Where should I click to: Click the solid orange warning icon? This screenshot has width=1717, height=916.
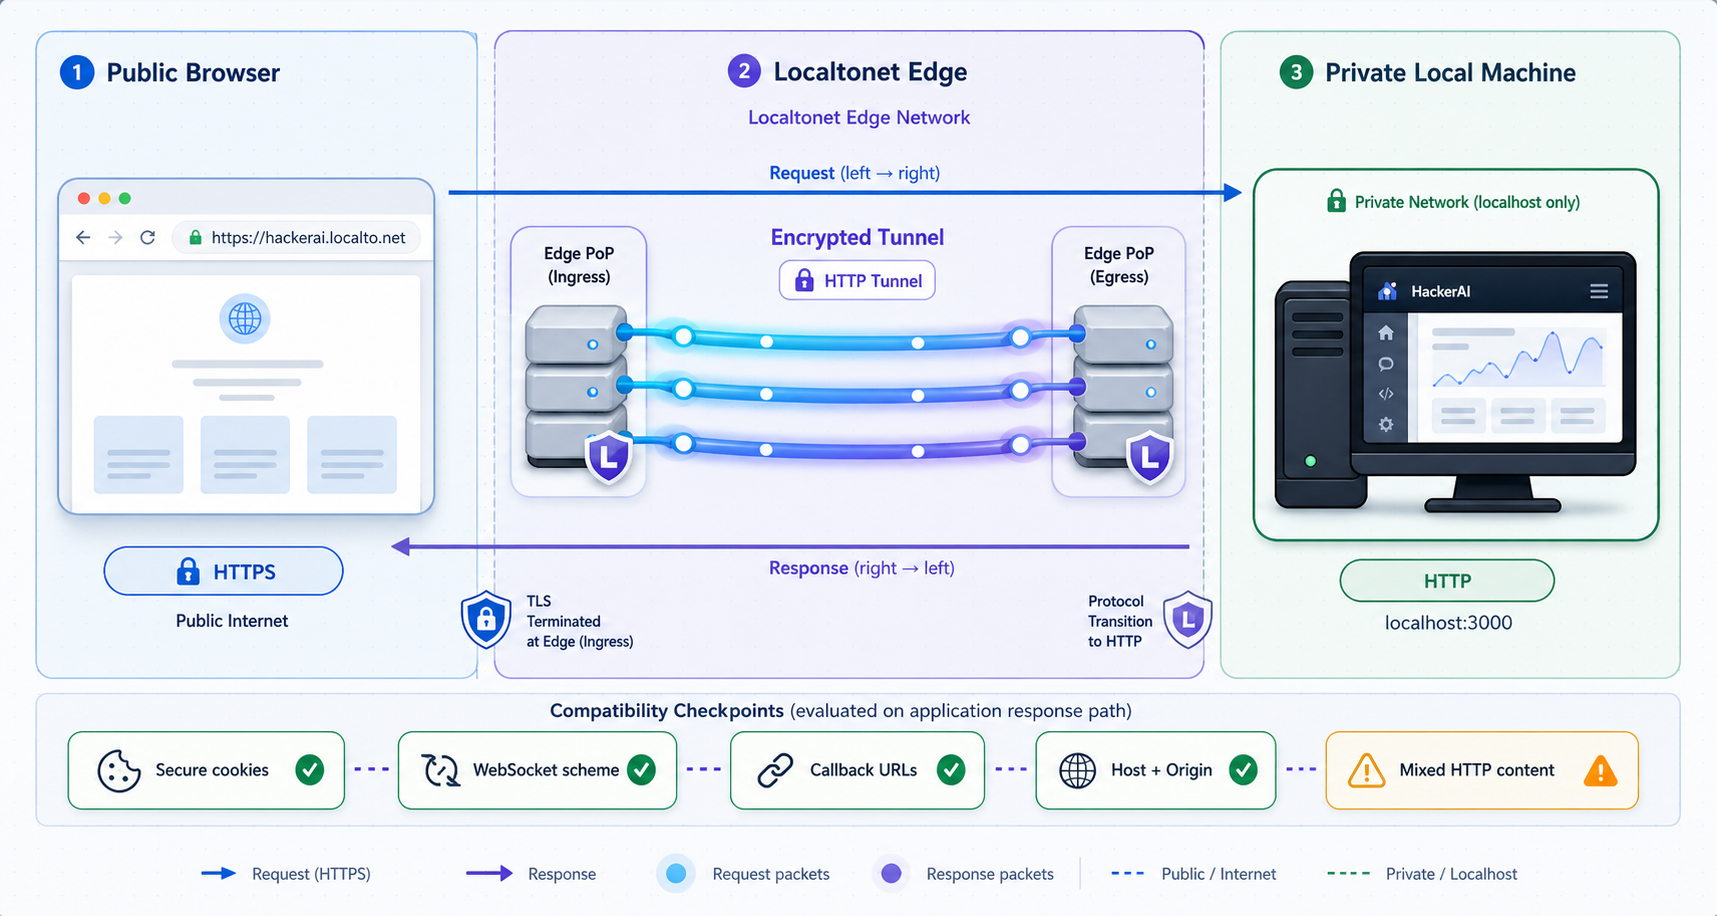point(1601,771)
